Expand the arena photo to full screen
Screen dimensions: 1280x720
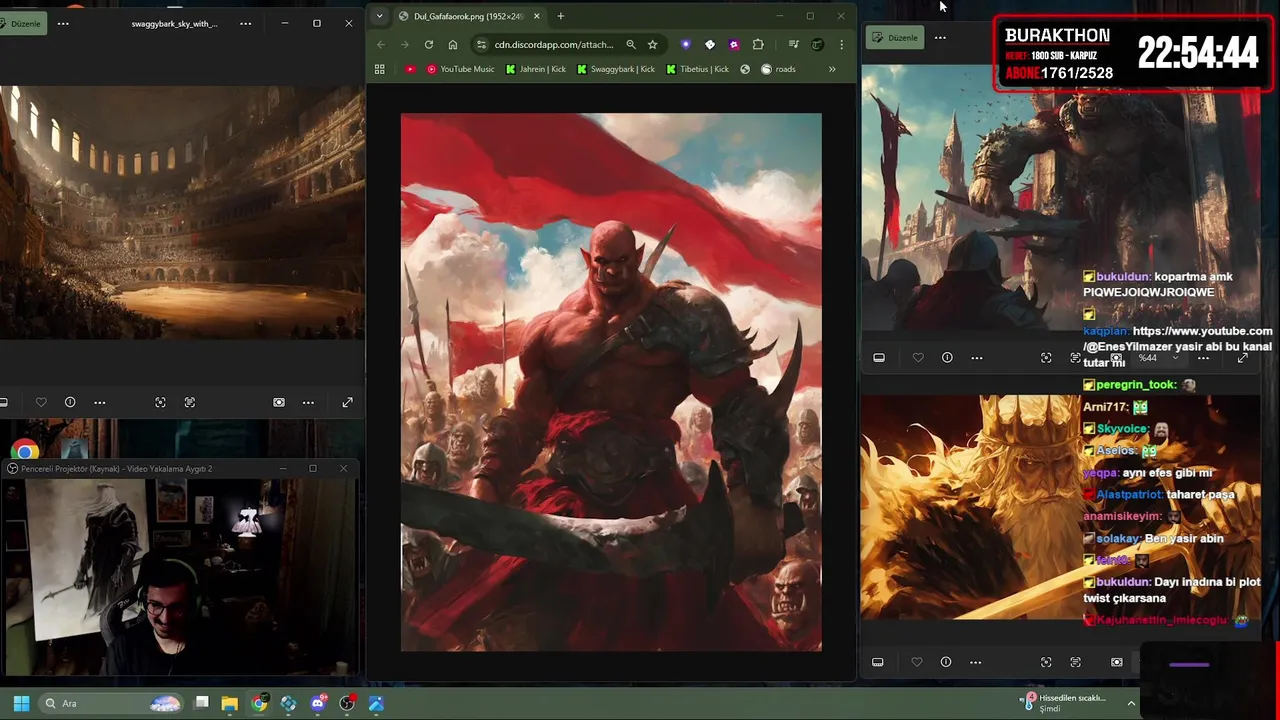(347, 402)
